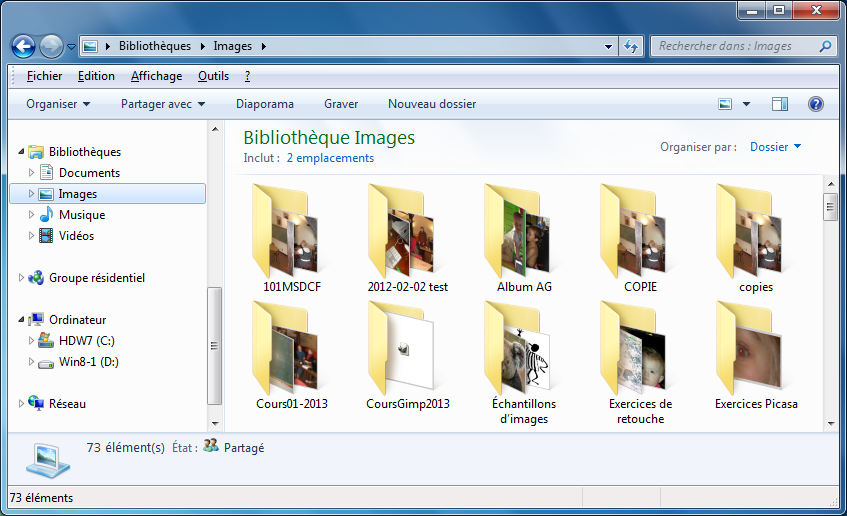
Task: Refresh the Images folder view
Action: pos(631,46)
